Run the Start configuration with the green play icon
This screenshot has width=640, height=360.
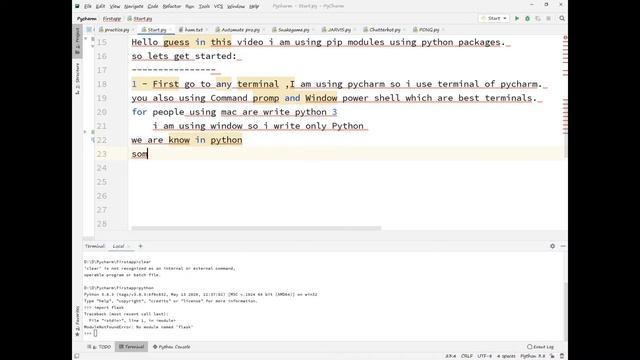[517, 18]
